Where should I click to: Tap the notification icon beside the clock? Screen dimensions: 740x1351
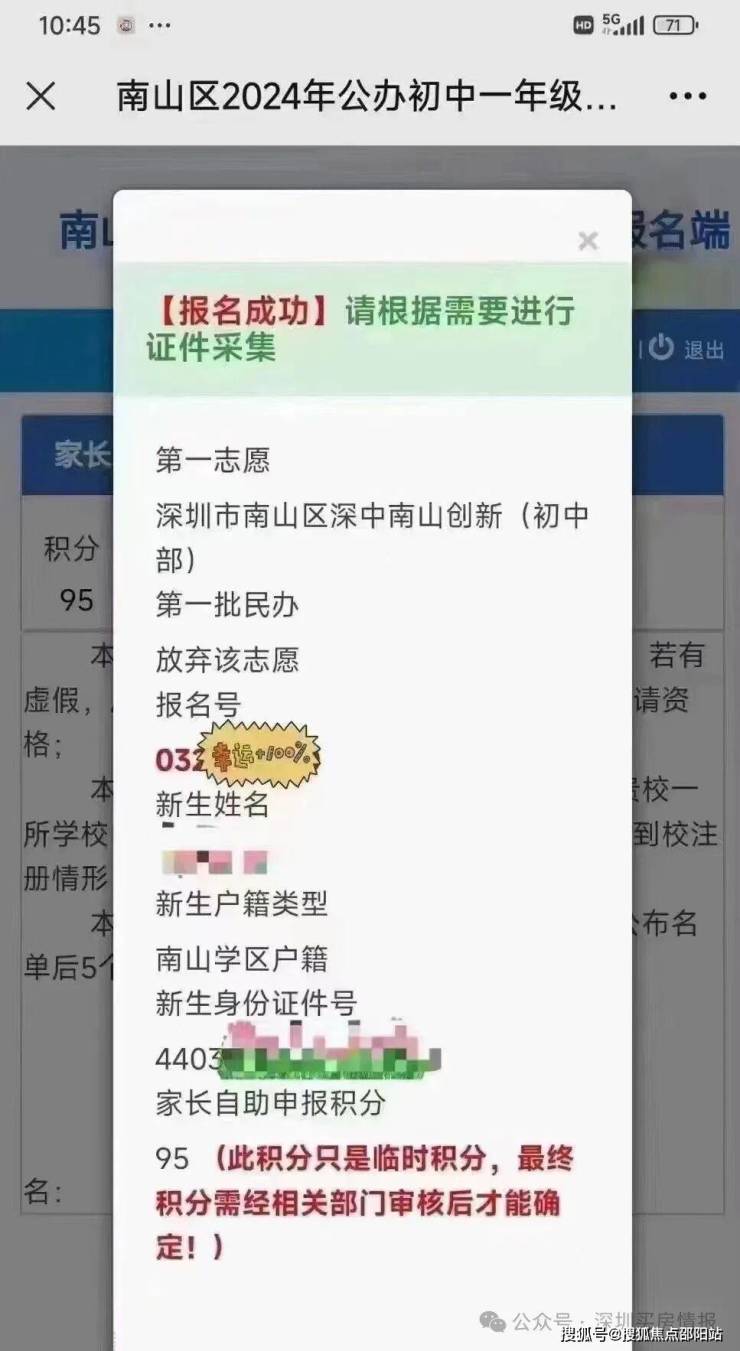(x=126, y=26)
